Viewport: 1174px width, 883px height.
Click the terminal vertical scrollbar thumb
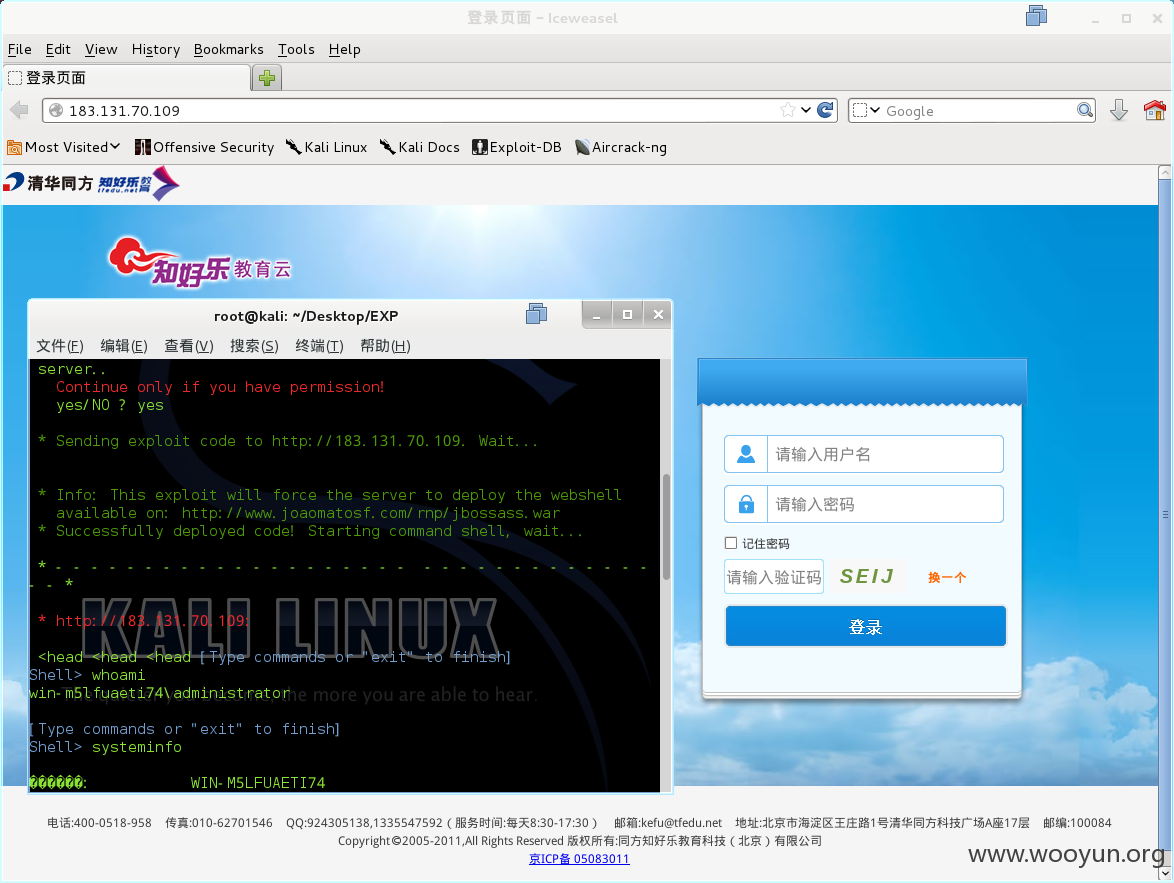(x=666, y=527)
